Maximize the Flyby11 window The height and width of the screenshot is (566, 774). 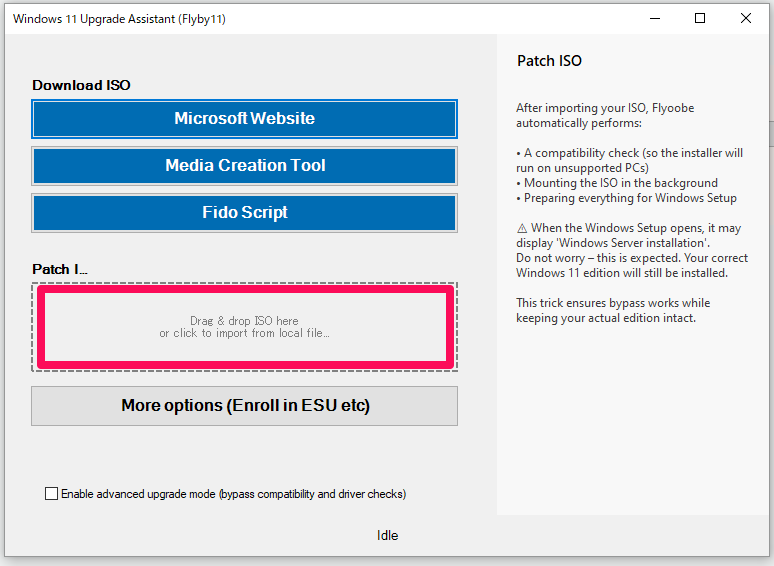tap(700, 18)
